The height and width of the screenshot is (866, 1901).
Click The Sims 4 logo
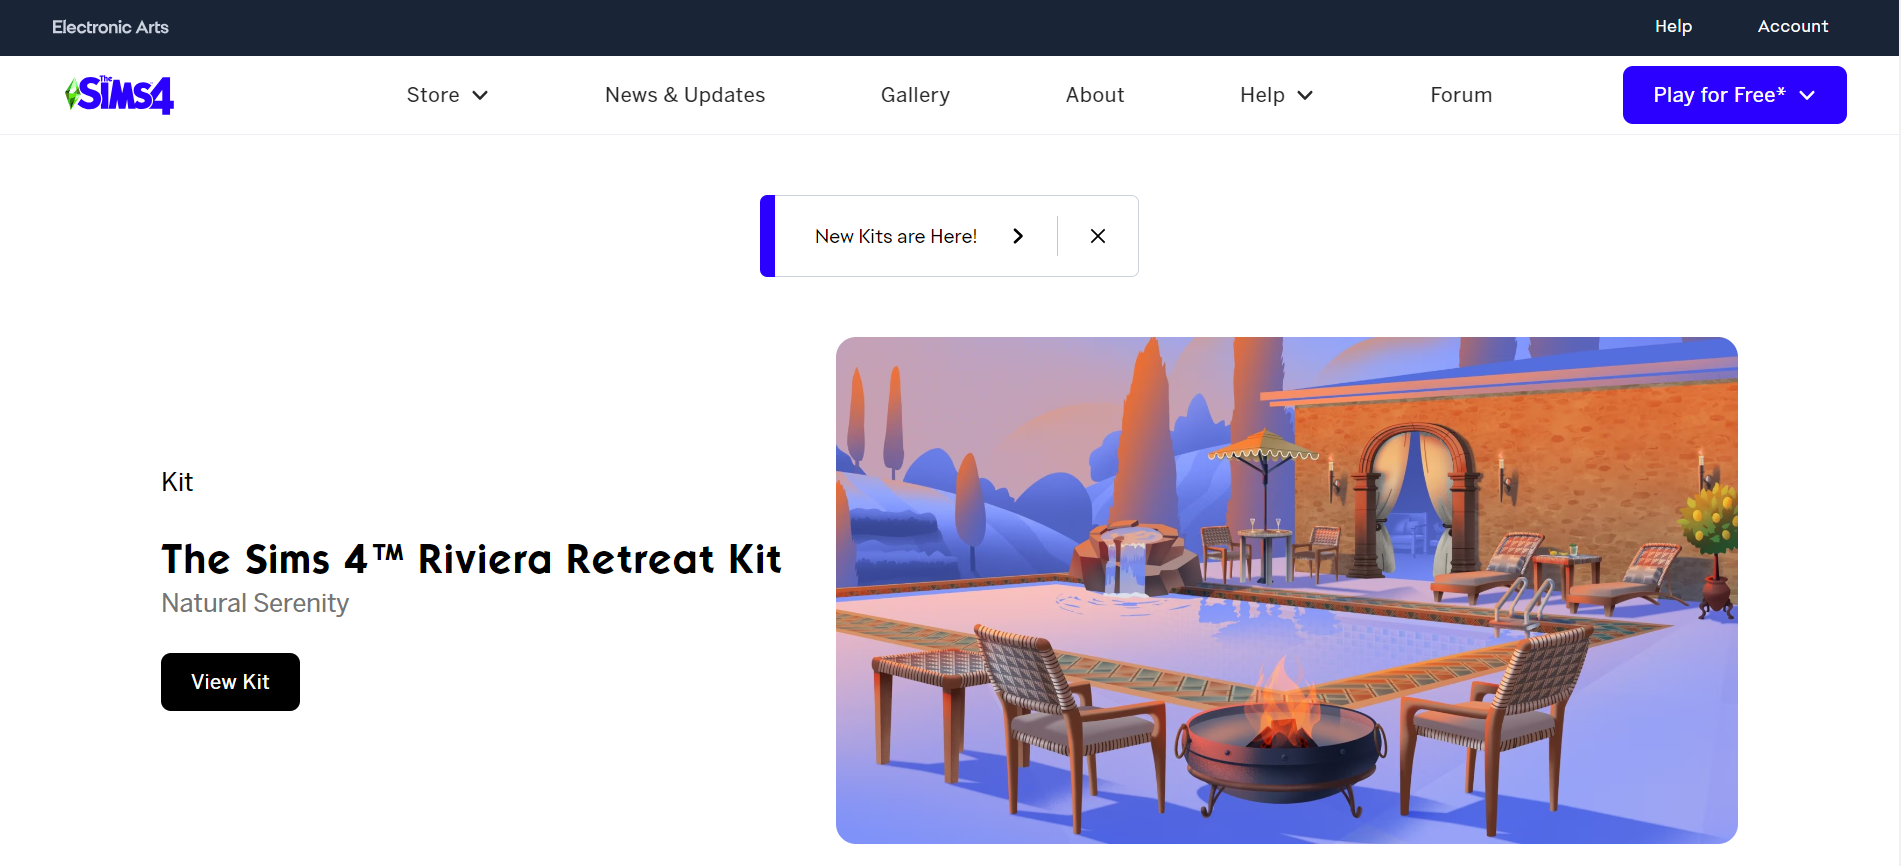[x=119, y=95]
